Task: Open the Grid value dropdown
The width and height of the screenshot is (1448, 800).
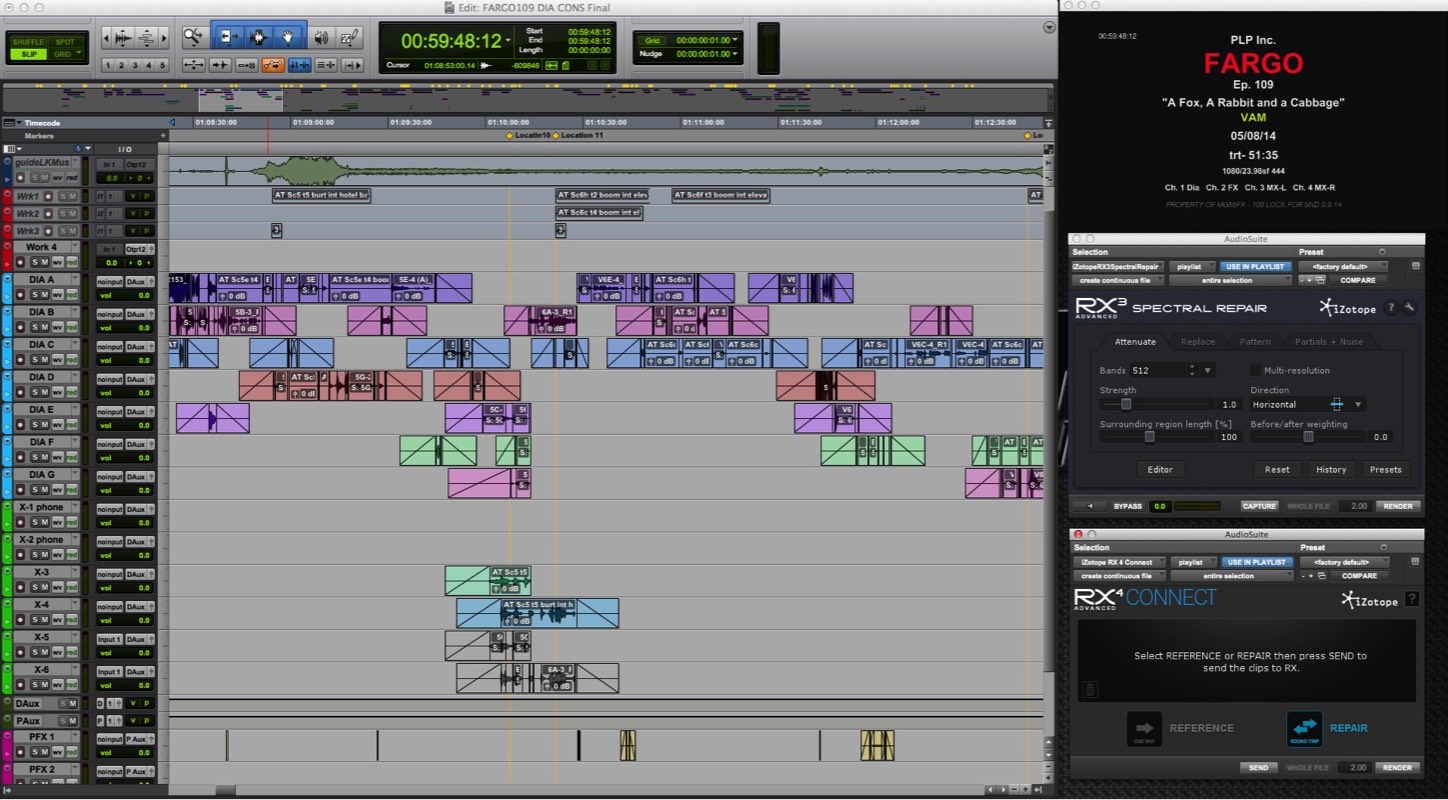Action: pos(736,40)
